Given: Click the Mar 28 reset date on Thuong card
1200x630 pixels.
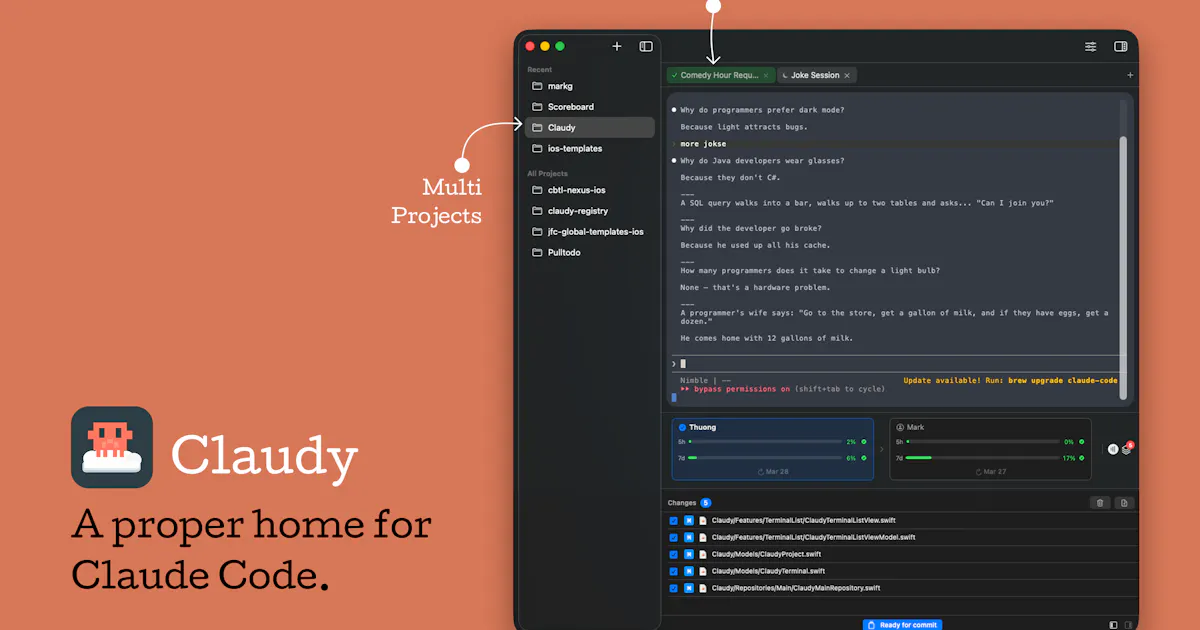Looking at the screenshot, I should tap(772, 471).
